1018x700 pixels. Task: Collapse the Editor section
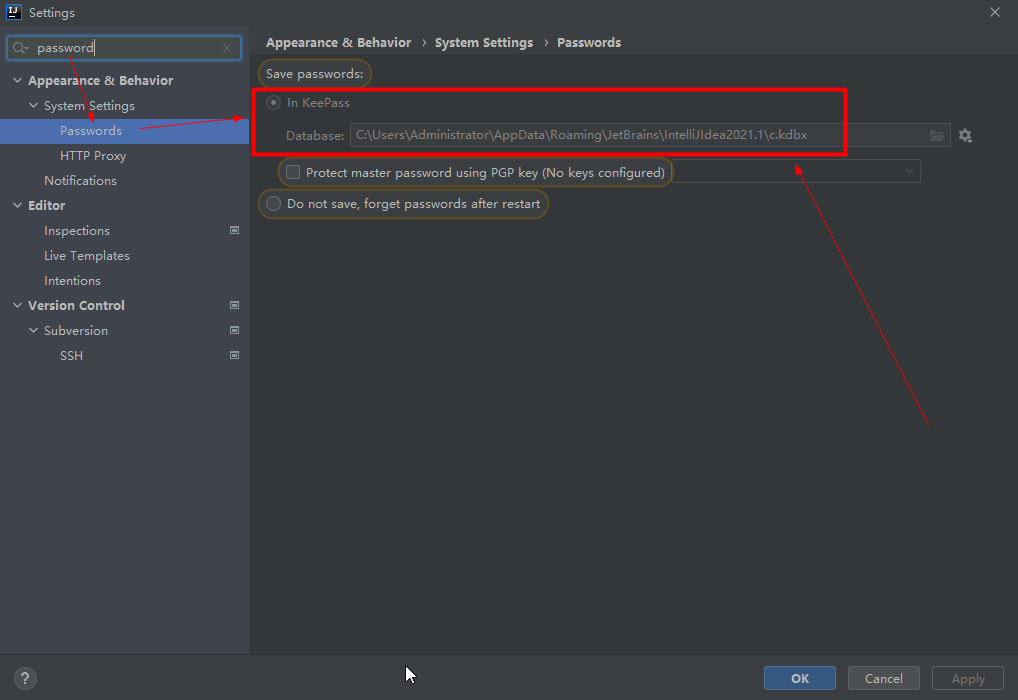(18, 205)
